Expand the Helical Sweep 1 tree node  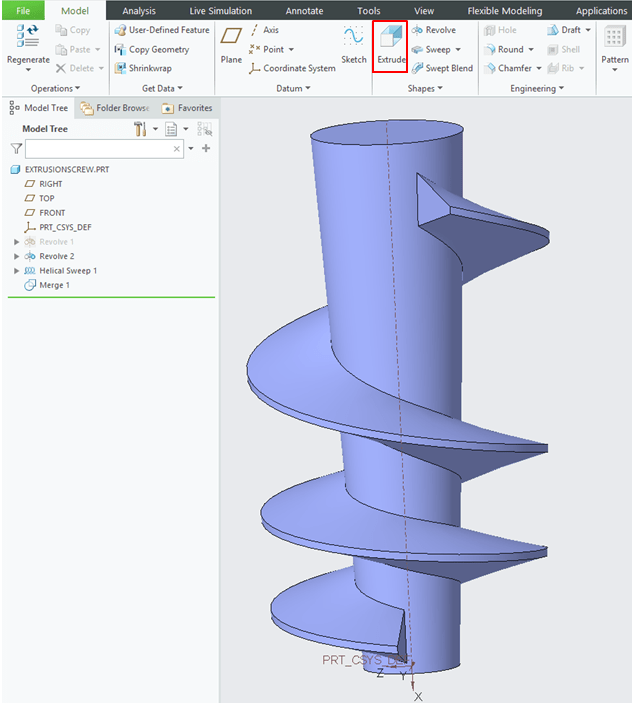coord(16,271)
